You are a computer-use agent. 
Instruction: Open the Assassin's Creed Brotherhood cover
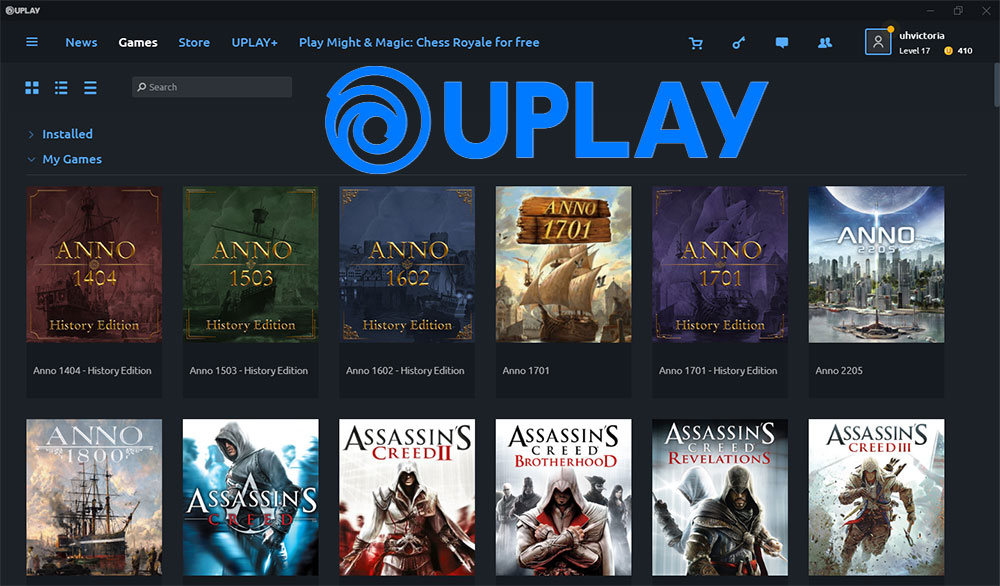[x=564, y=497]
